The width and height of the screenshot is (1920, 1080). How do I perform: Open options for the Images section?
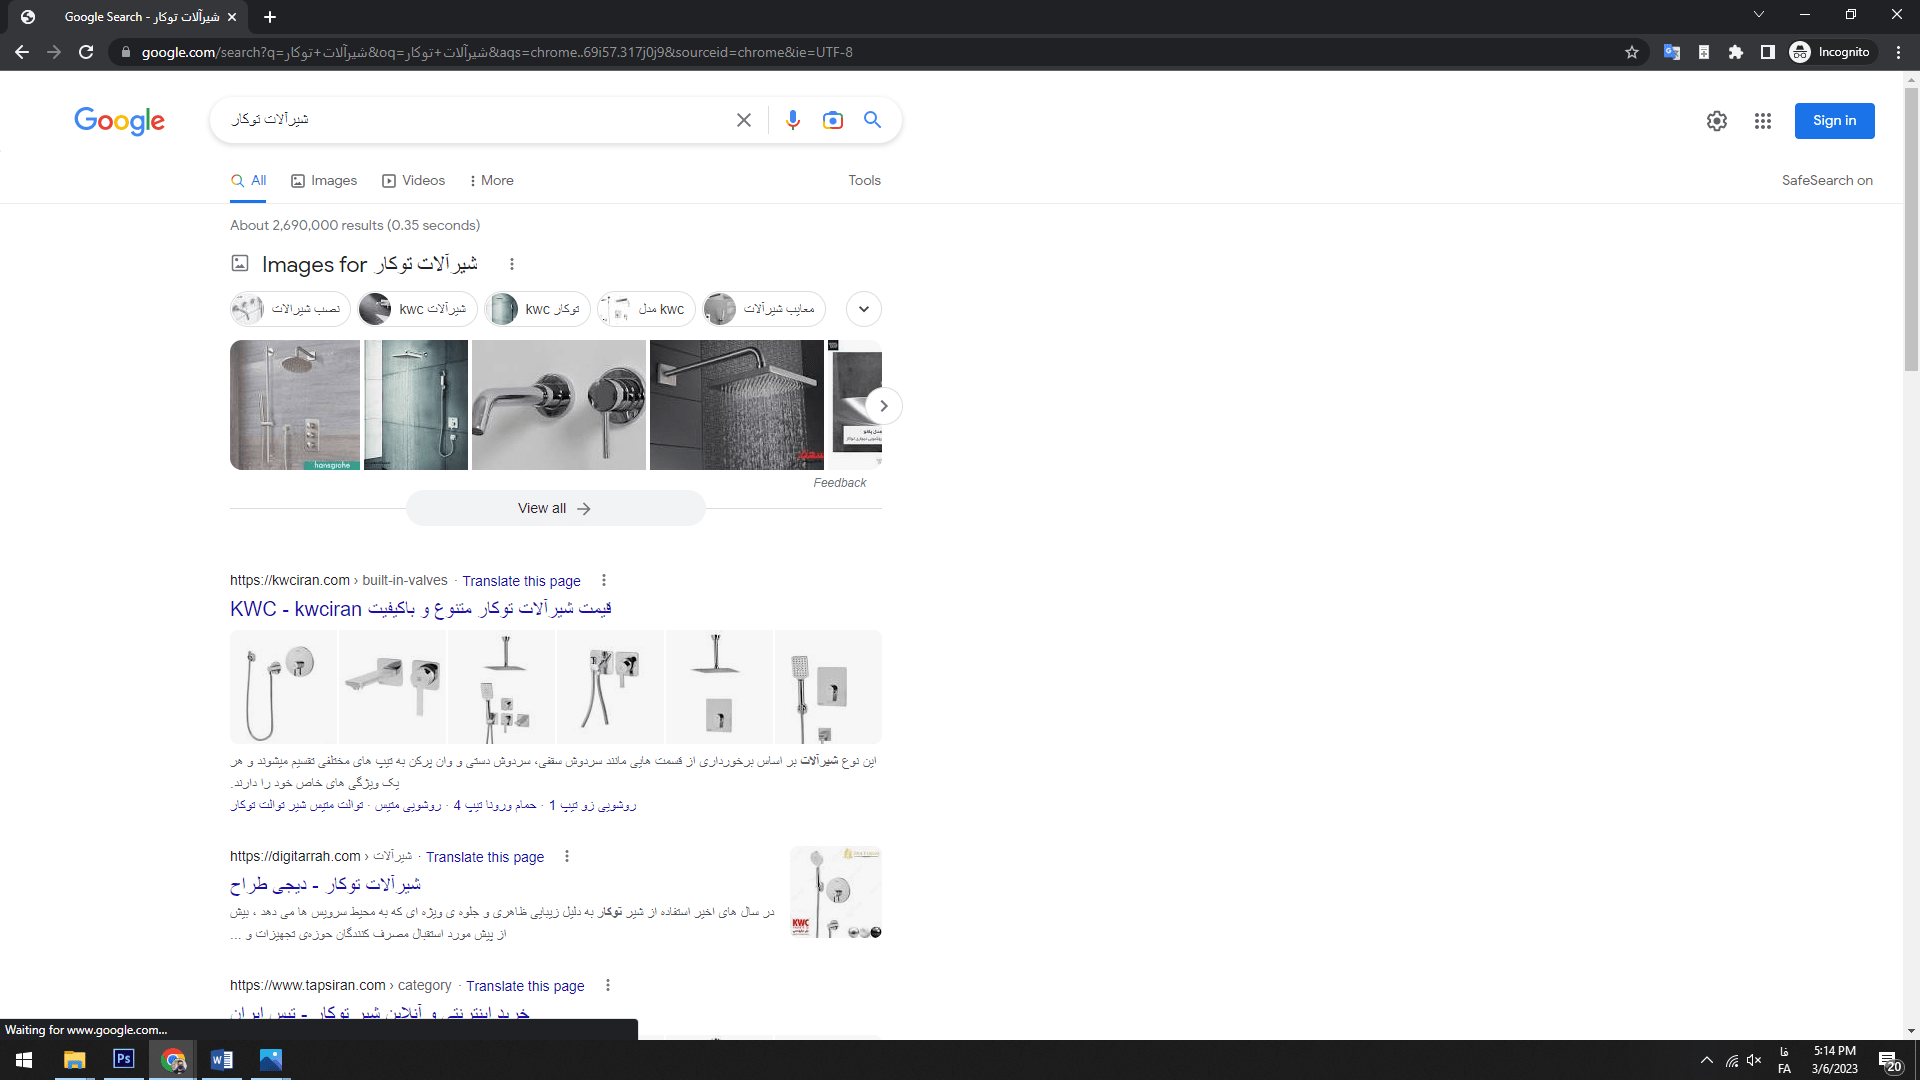[x=512, y=264]
